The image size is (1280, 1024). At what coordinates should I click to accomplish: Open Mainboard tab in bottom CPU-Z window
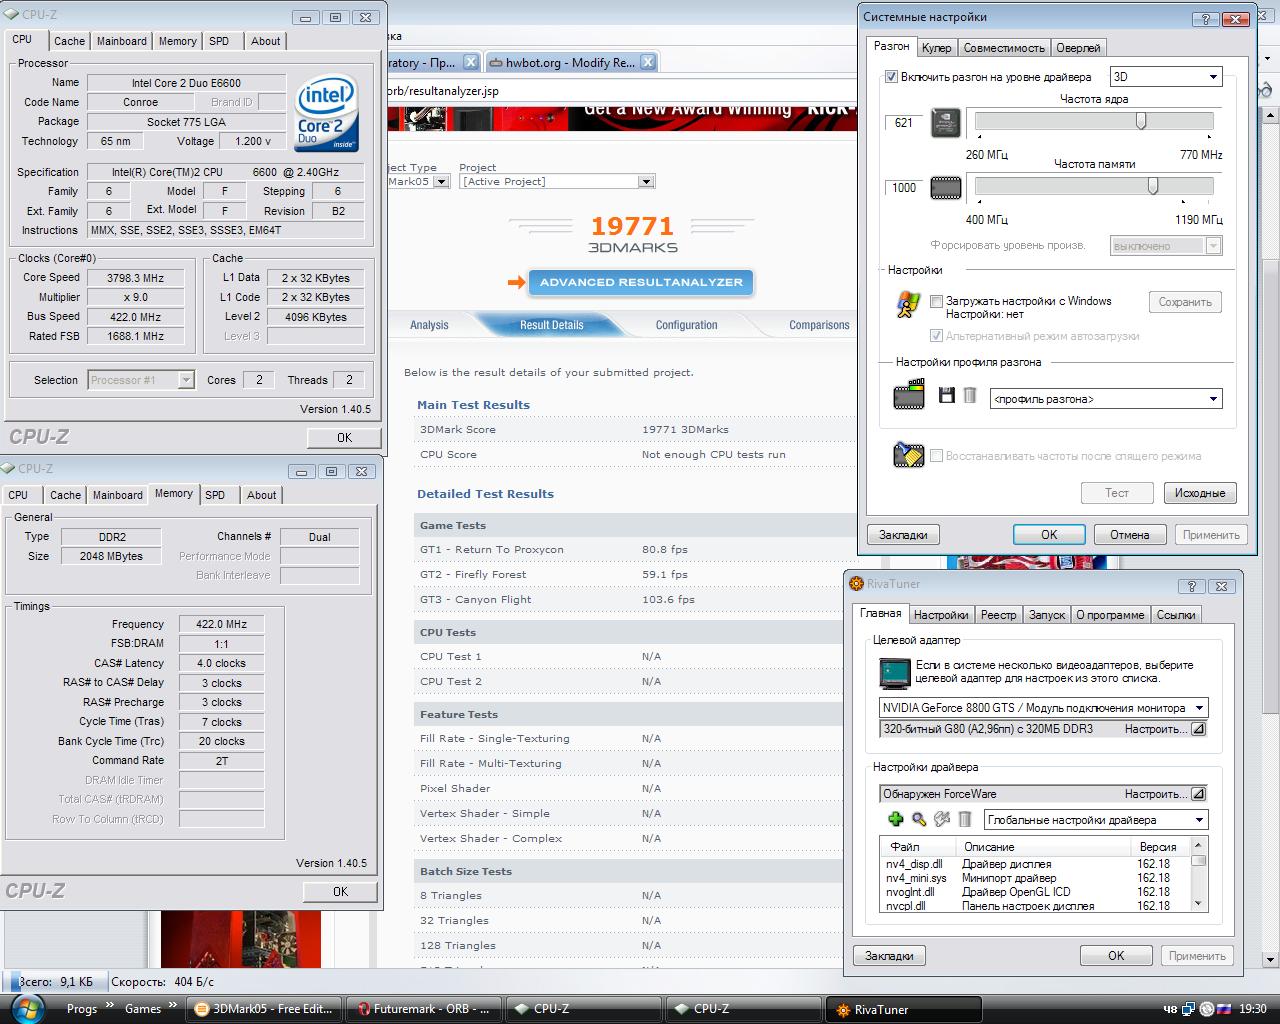[117, 495]
